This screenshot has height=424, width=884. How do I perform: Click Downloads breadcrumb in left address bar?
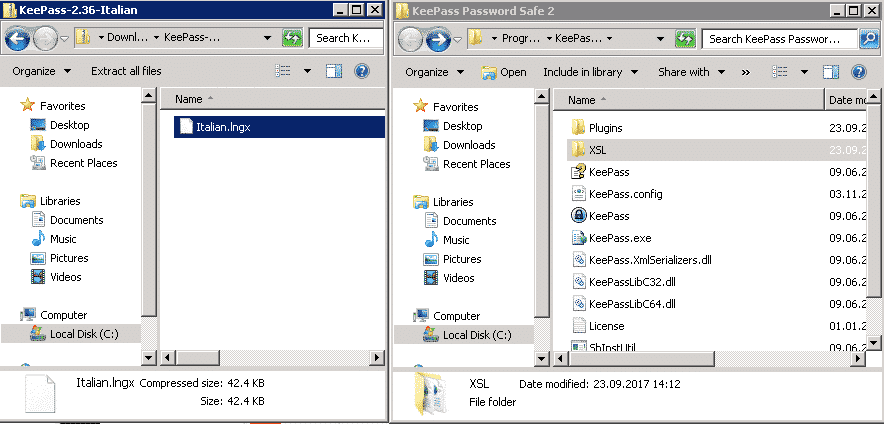tap(127, 38)
